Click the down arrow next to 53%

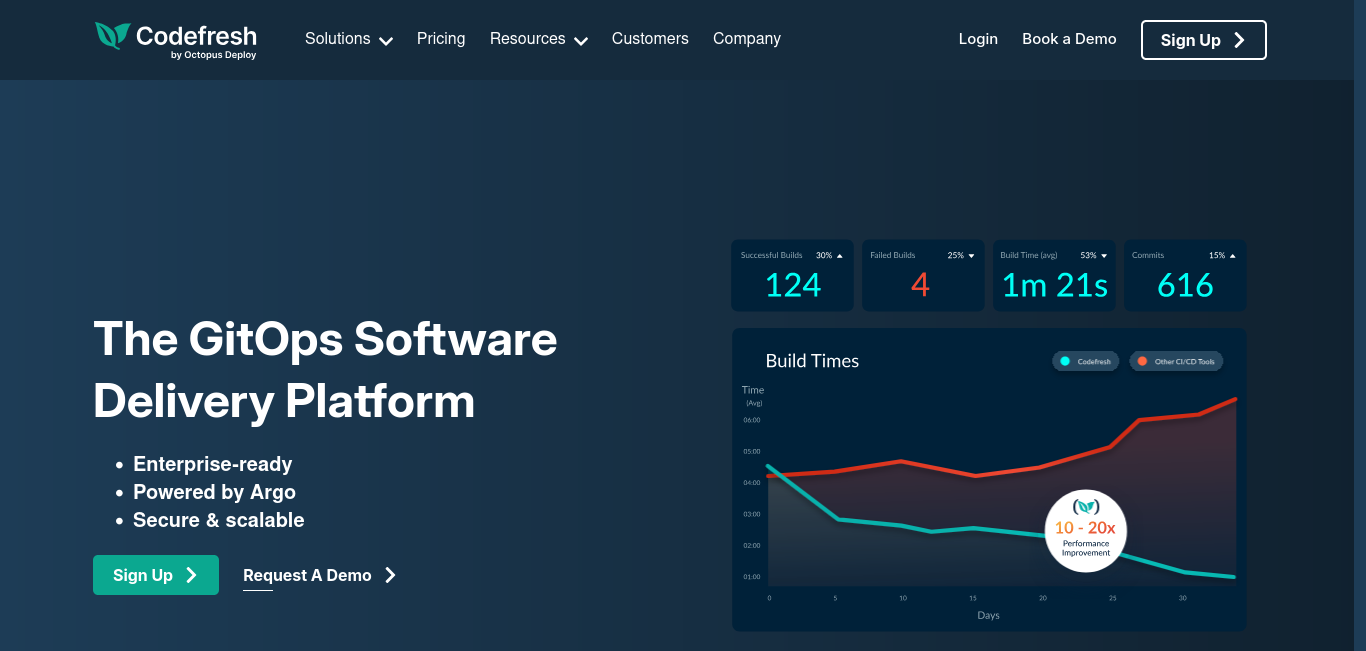tap(1104, 256)
